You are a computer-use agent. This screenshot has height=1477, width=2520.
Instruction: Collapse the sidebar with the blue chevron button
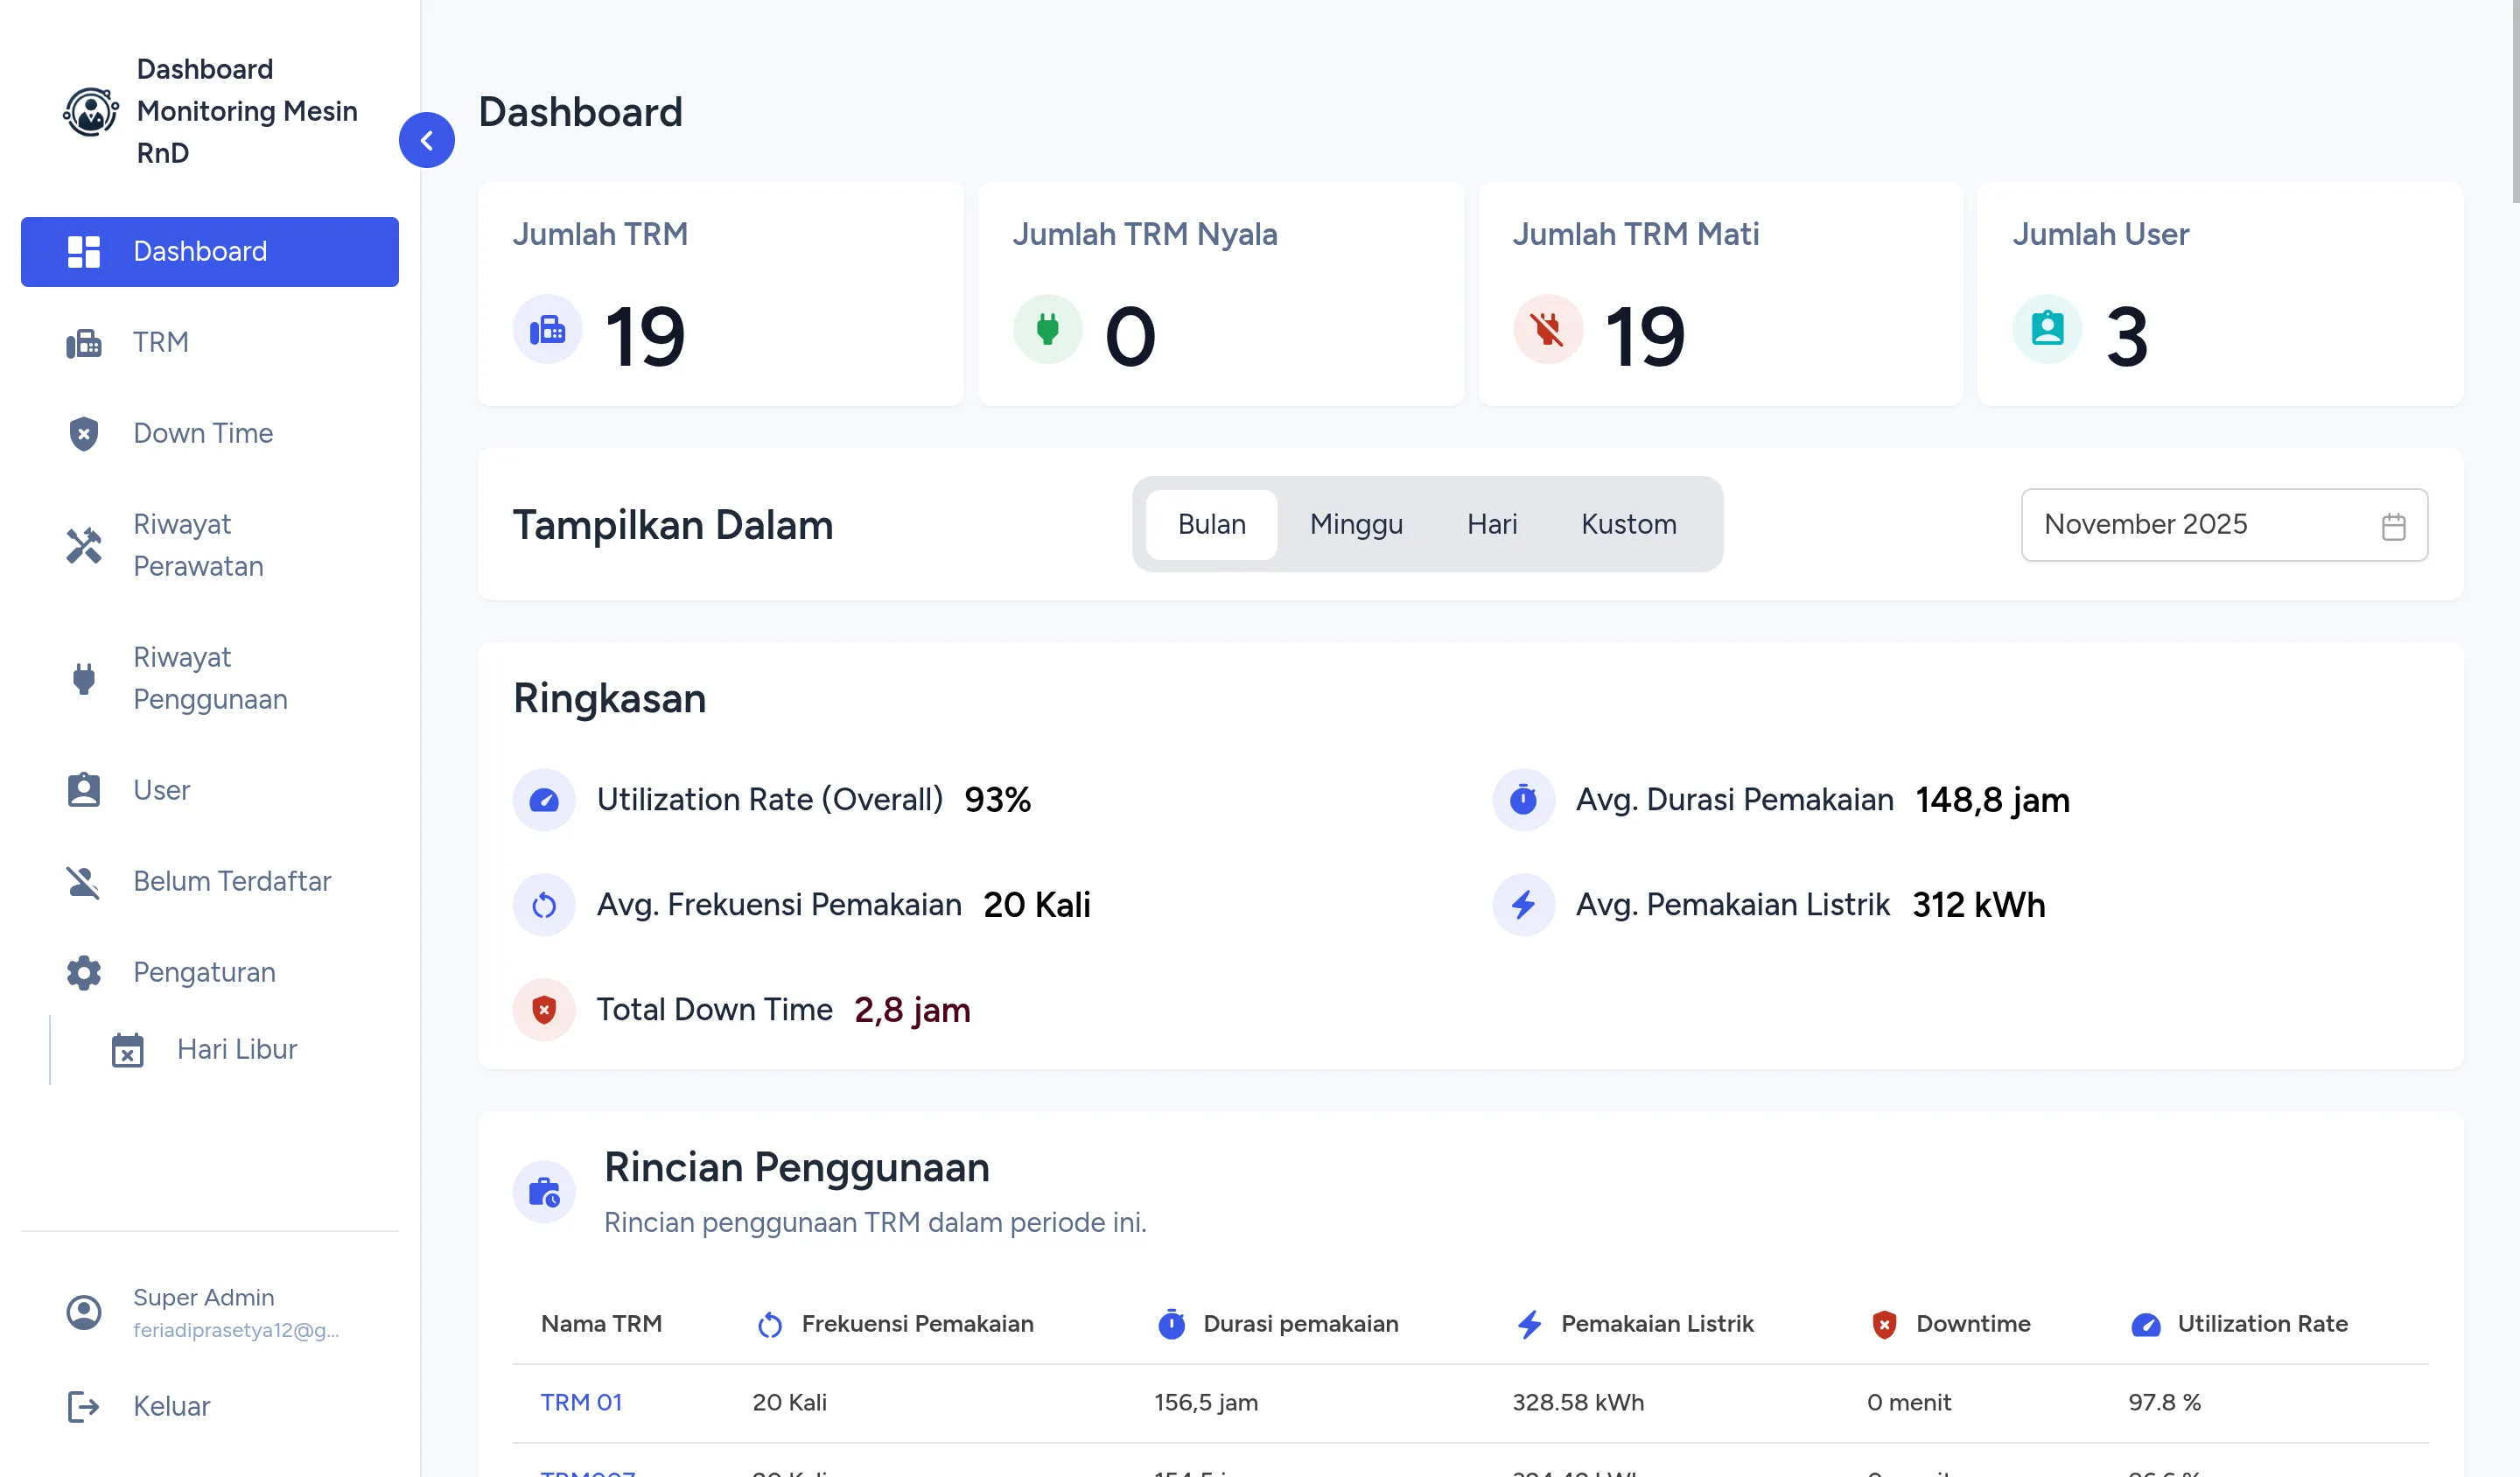coord(426,140)
